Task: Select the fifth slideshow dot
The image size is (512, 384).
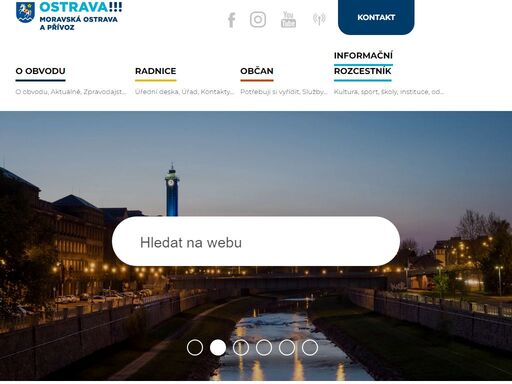Action: (x=287, y=348)
